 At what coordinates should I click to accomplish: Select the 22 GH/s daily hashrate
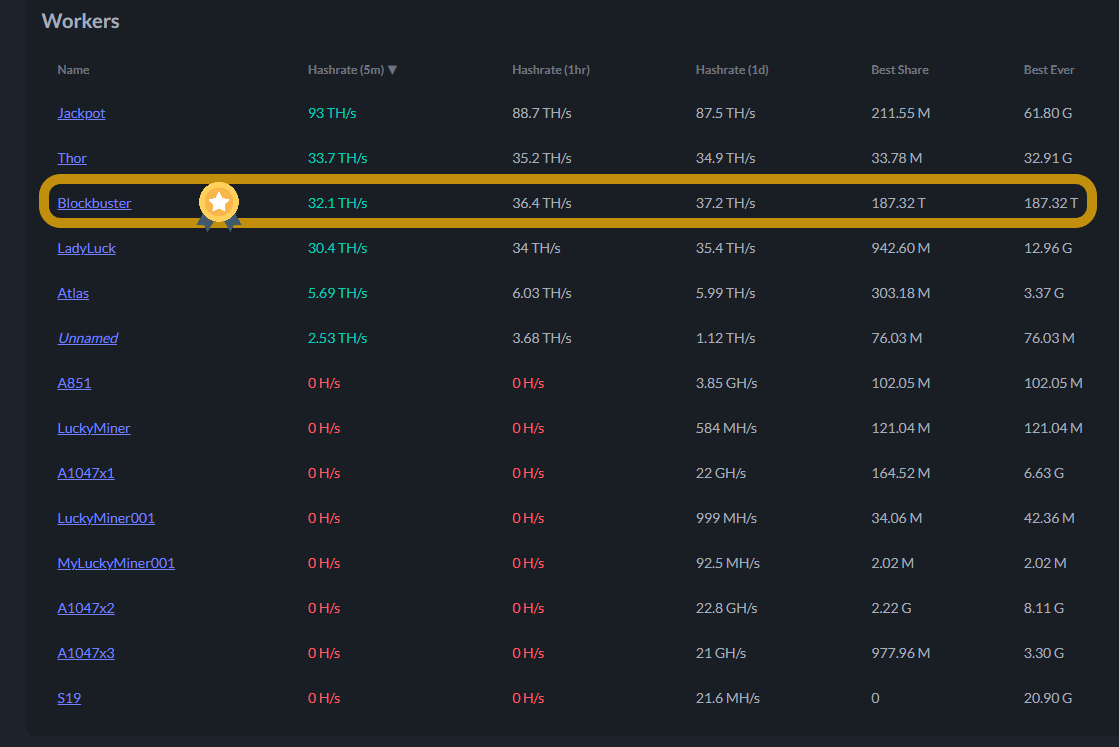(721, 472)
